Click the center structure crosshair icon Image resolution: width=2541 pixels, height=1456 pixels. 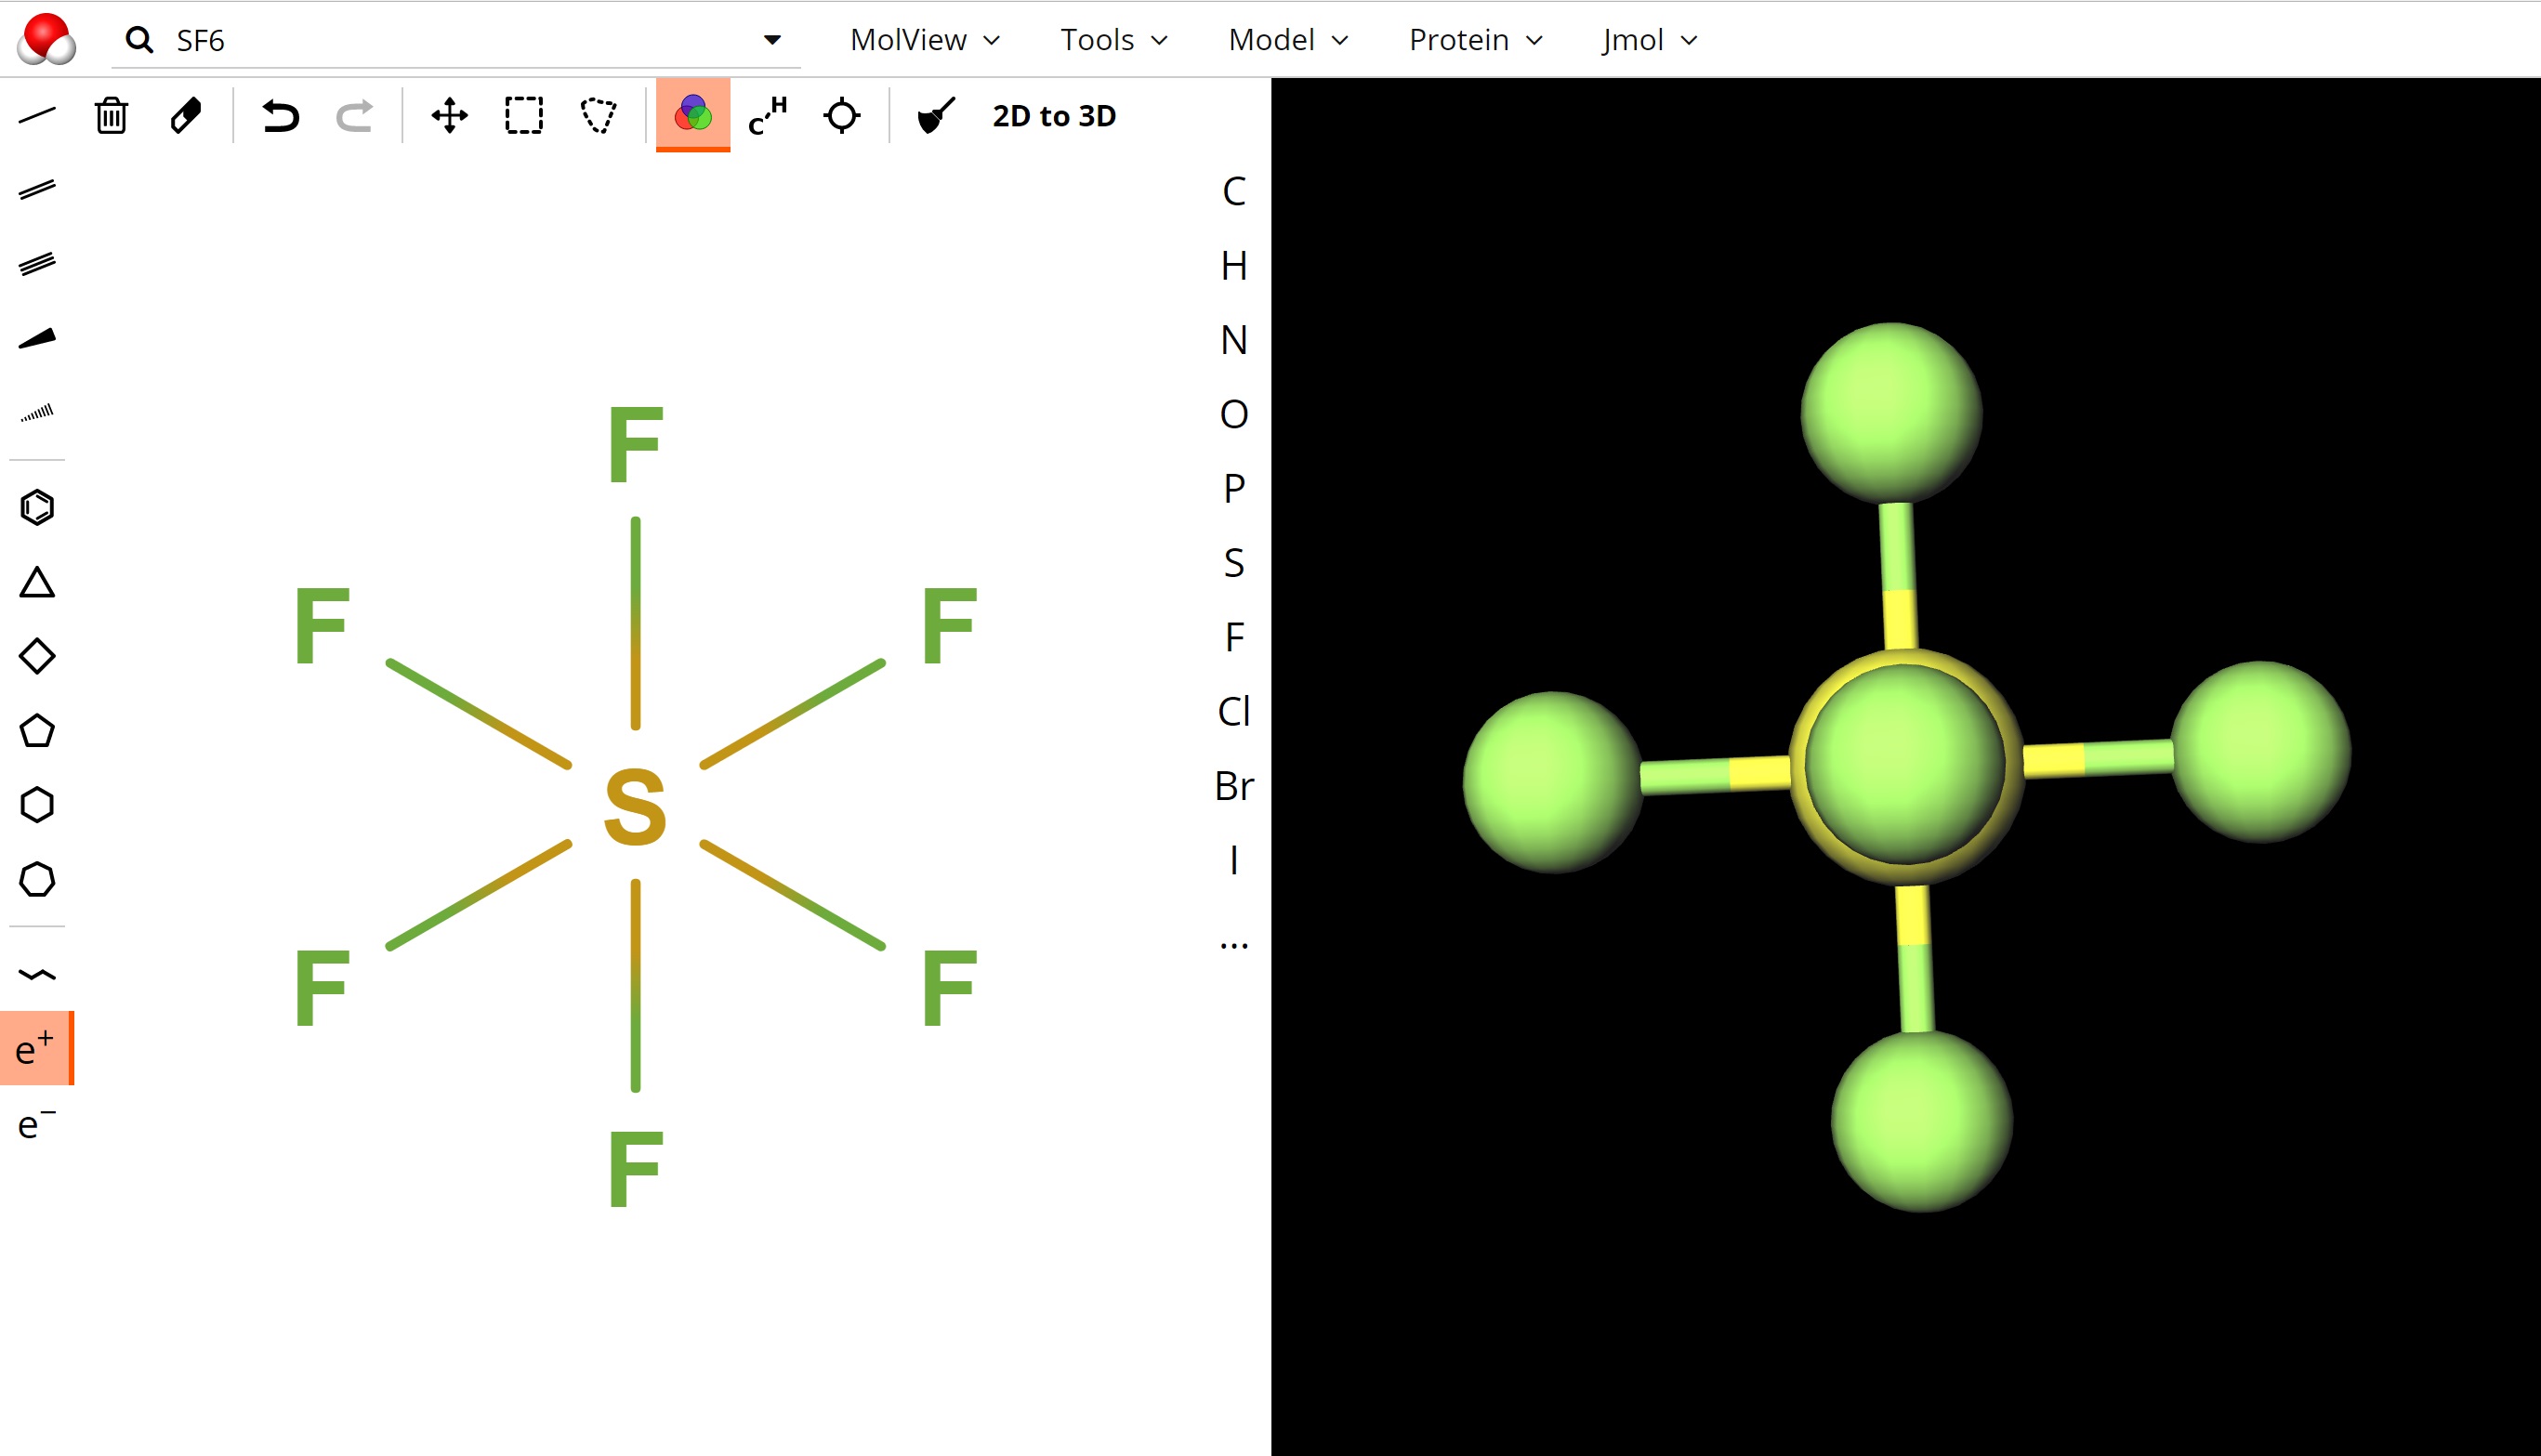tap(841, 116)
